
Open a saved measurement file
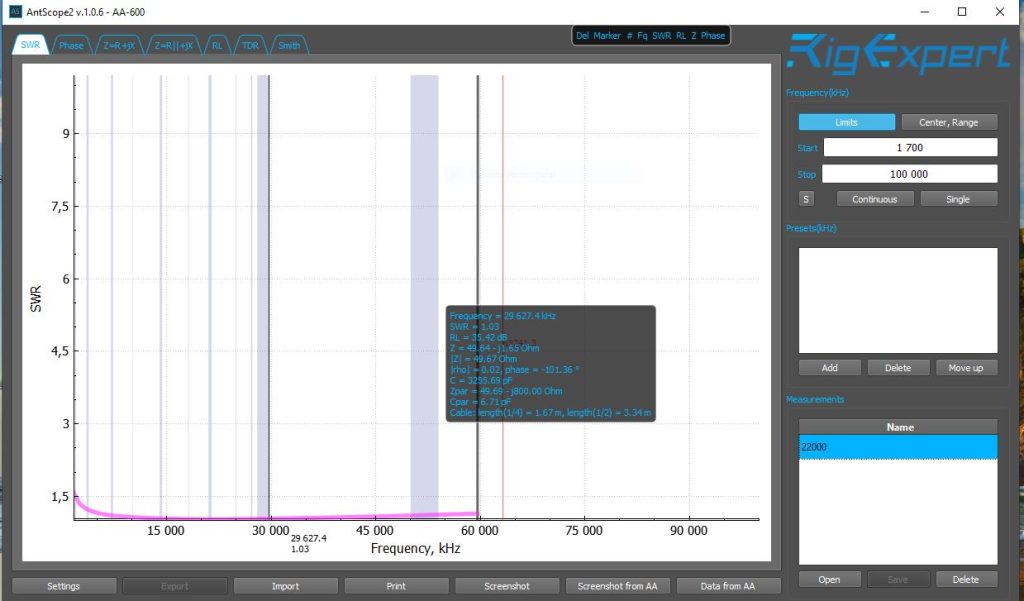829,579
